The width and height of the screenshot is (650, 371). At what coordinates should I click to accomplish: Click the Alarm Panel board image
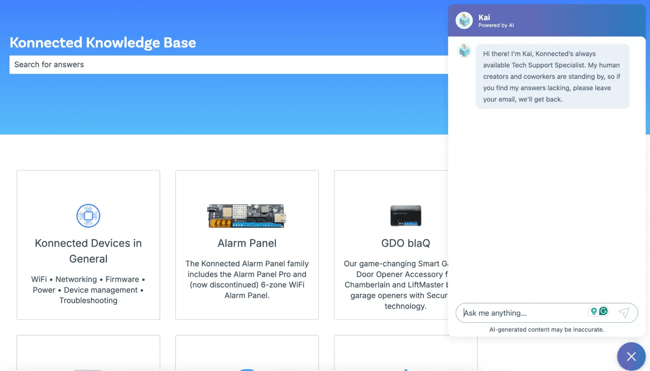coord(247,216)
